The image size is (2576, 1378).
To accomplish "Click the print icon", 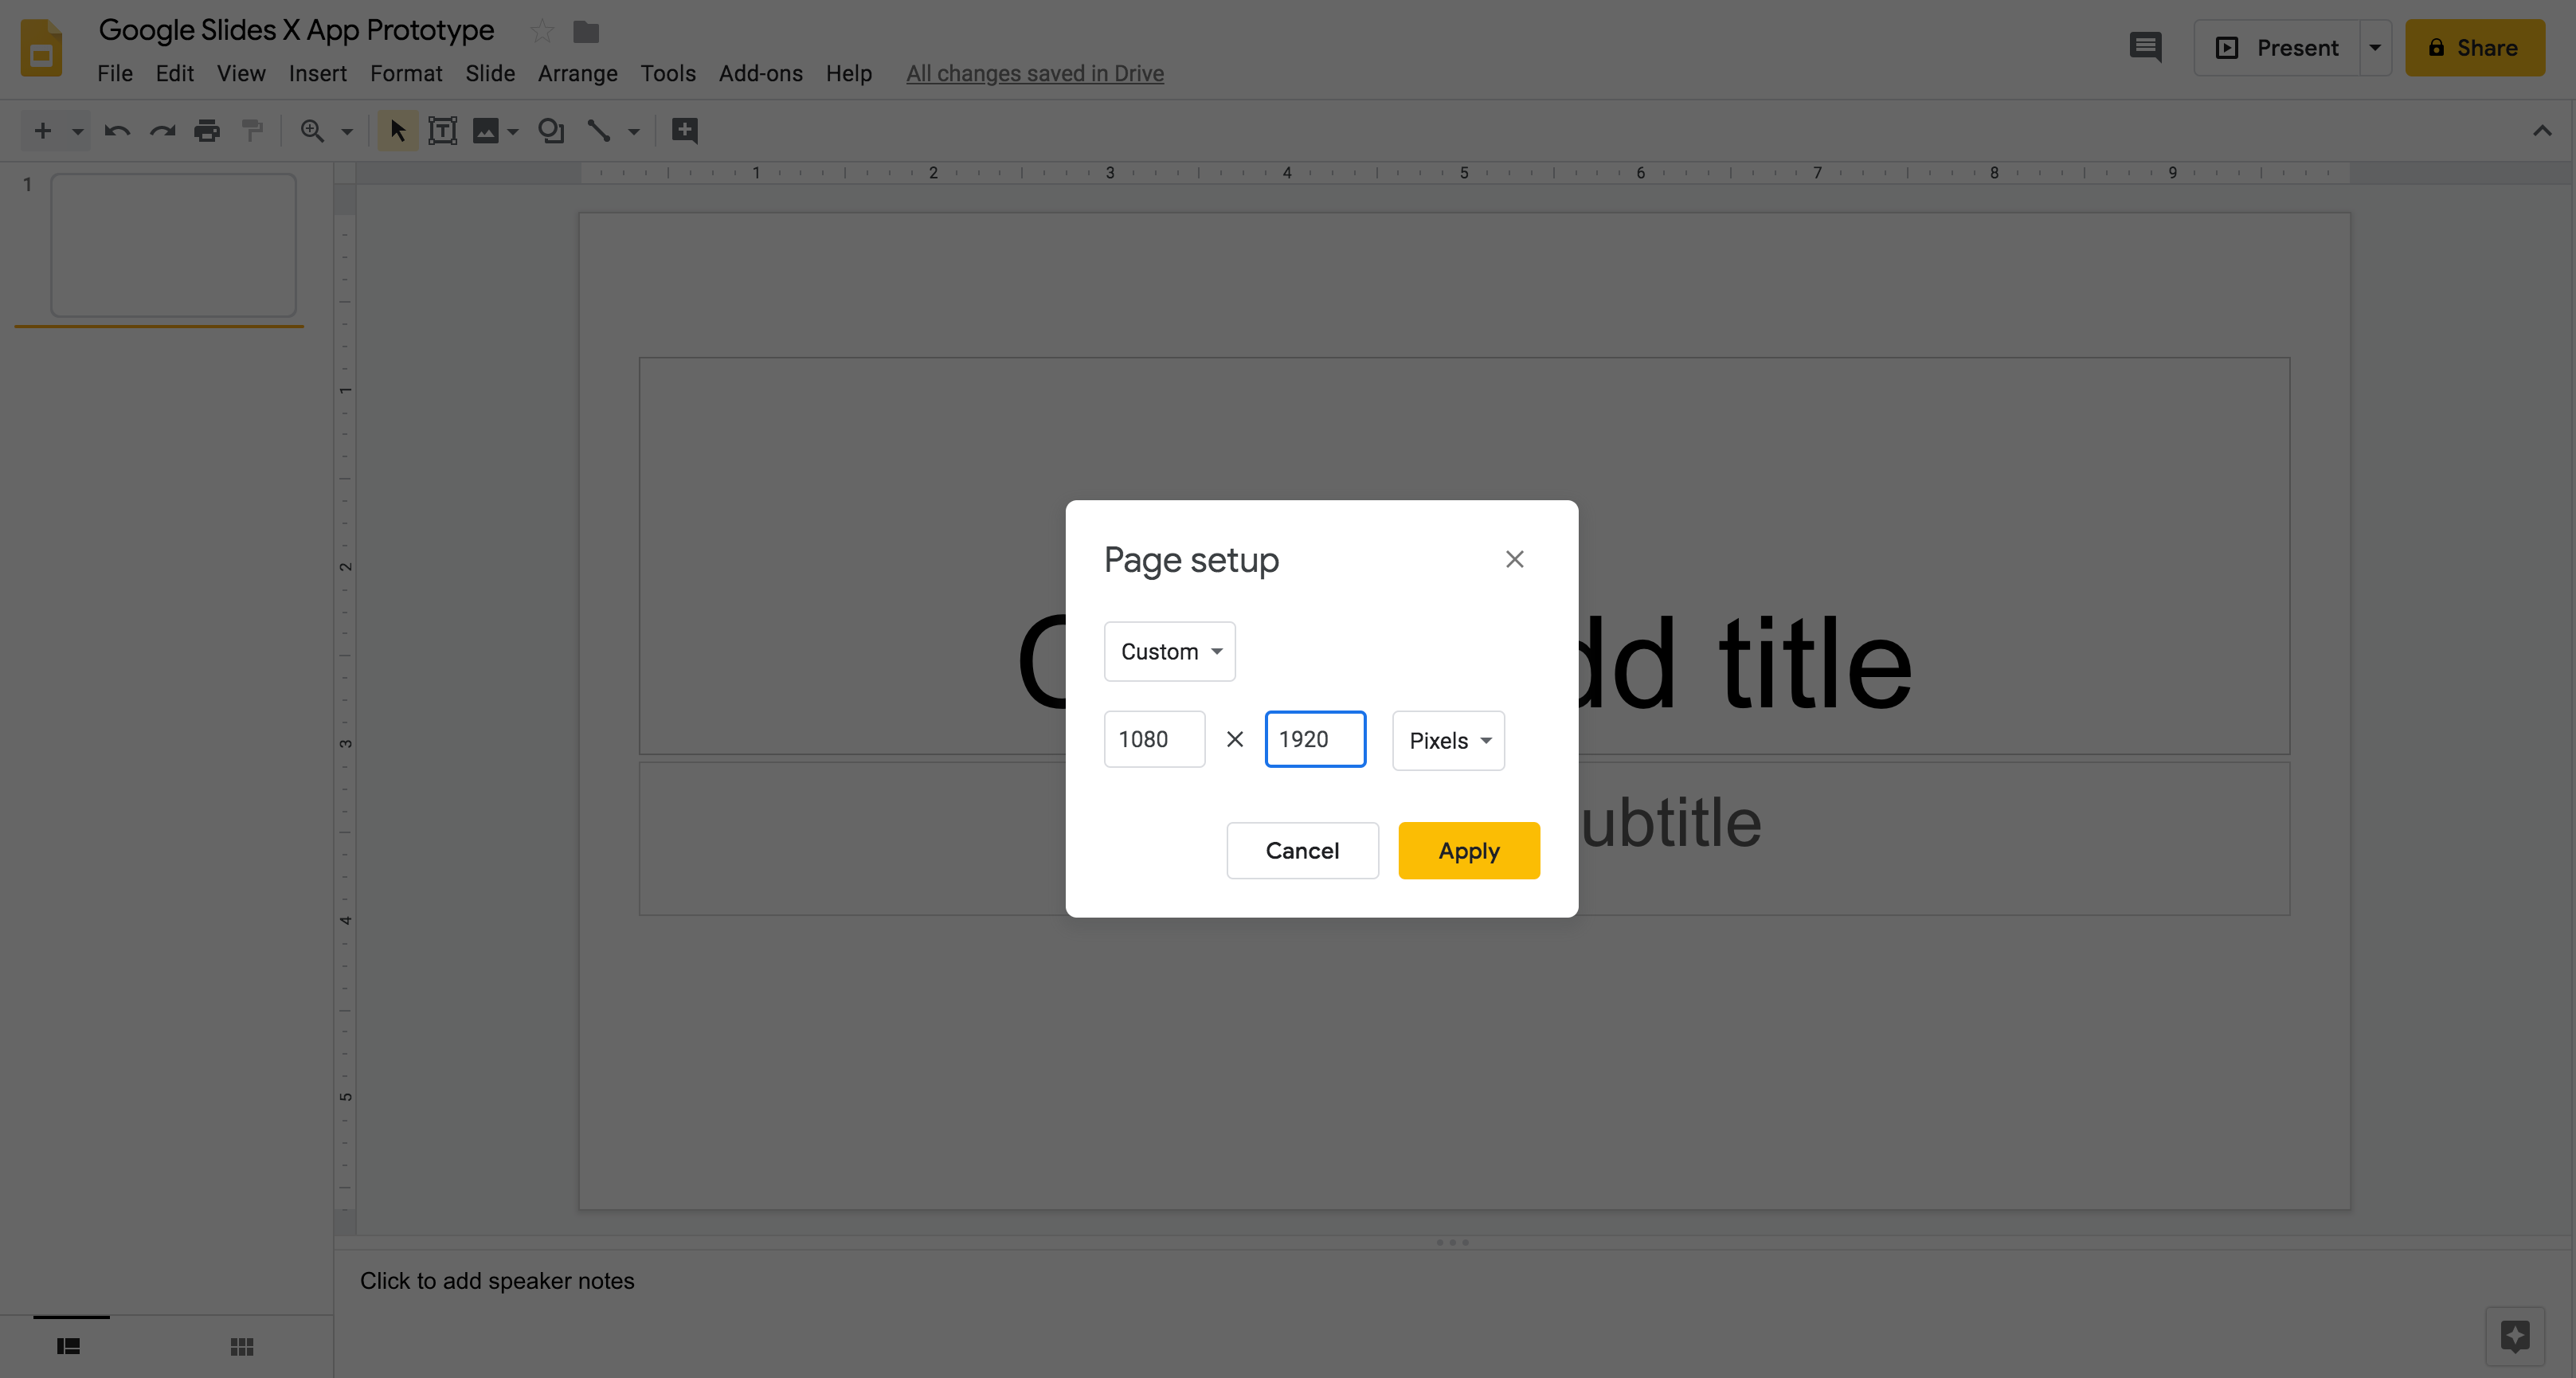I will tap(207, 130).
